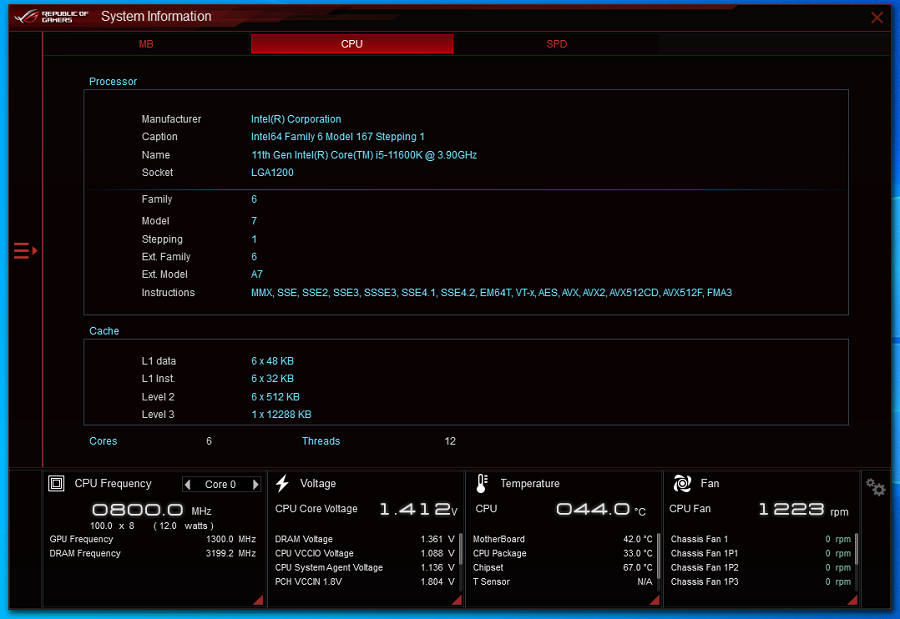Click the T Sensor row

(x=562, y=582)
